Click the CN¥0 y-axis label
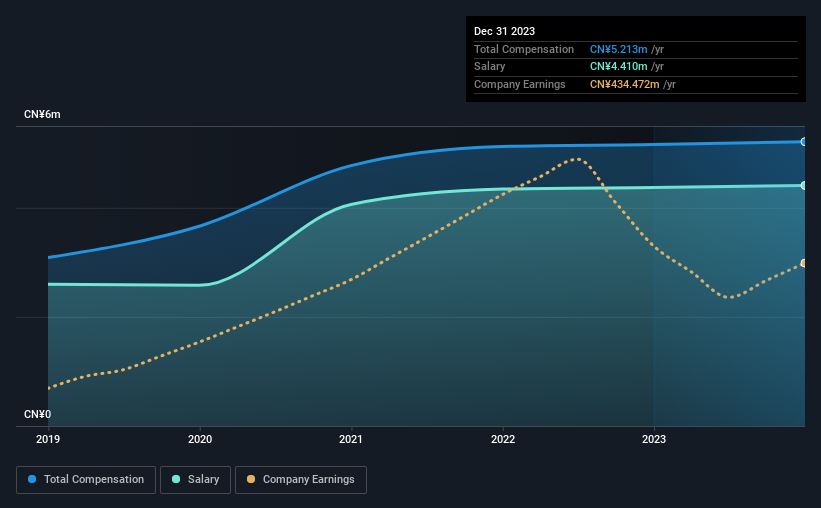Viewport: 821px width, 508px height. tap(38, 414)
